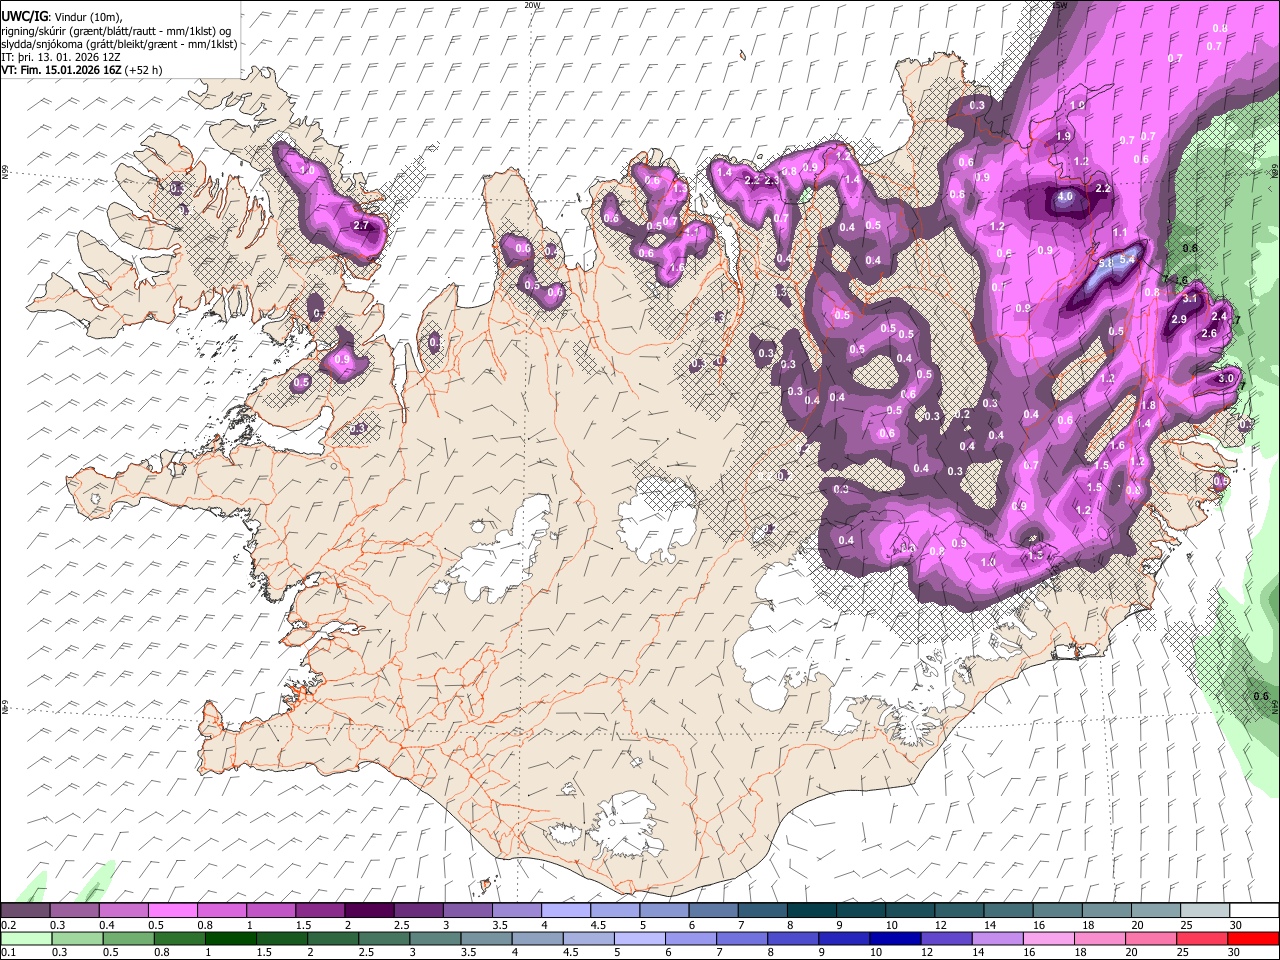This screenshot has width=1280, height=960.
Task: Click the 'slydda/snjókoma' legend description line
Action: (120, 44)
